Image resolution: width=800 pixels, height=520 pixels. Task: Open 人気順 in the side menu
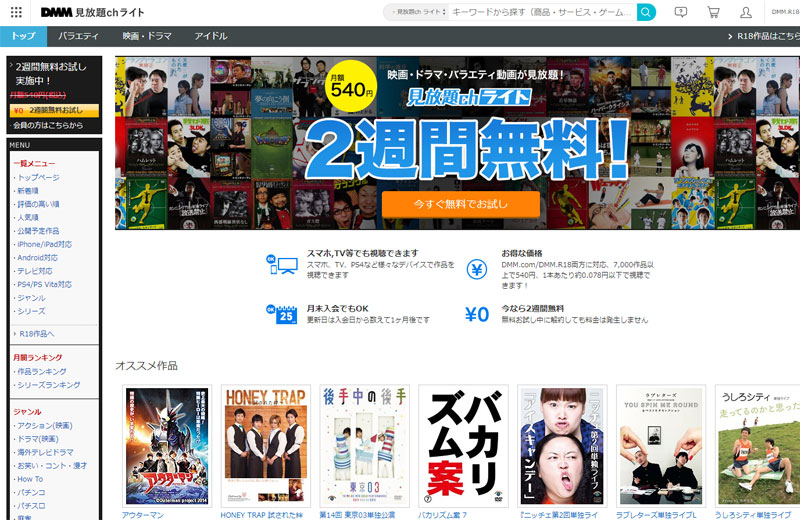(x=28, y=217)
